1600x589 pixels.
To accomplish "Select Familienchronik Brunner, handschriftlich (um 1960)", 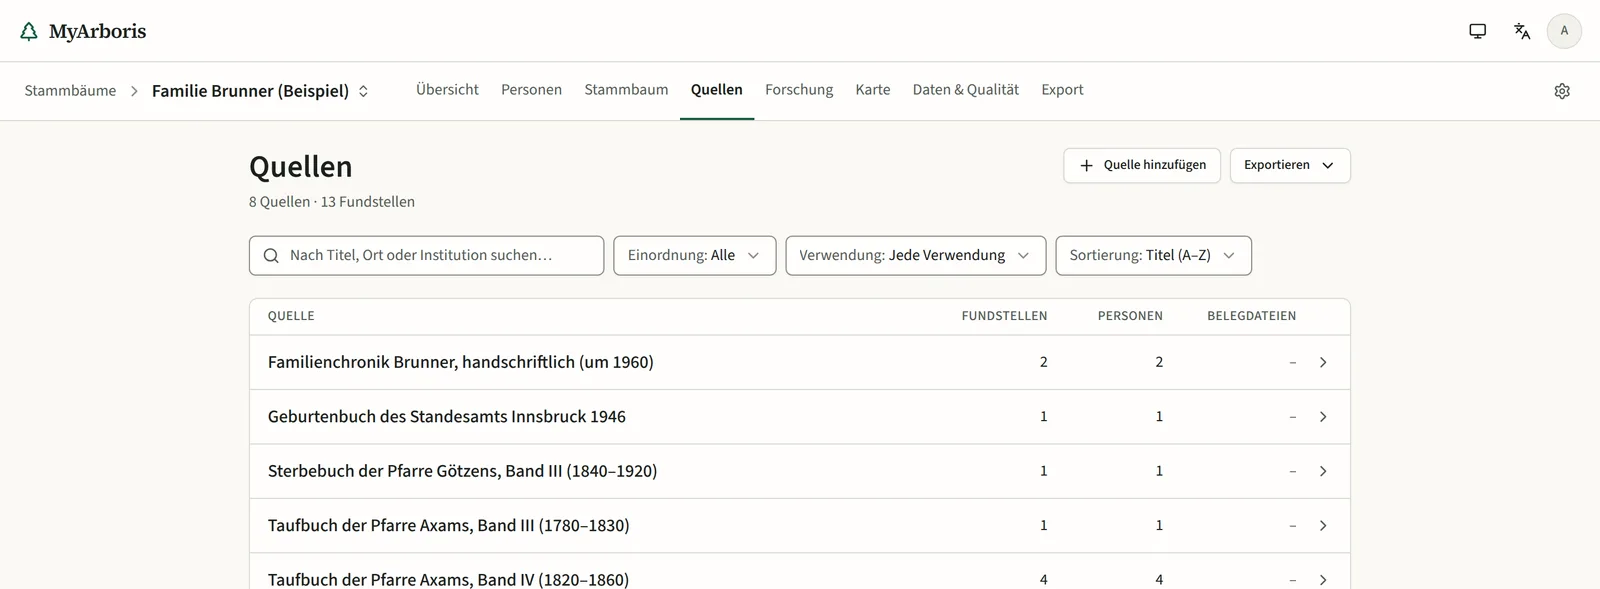I will tap(800, 362).
